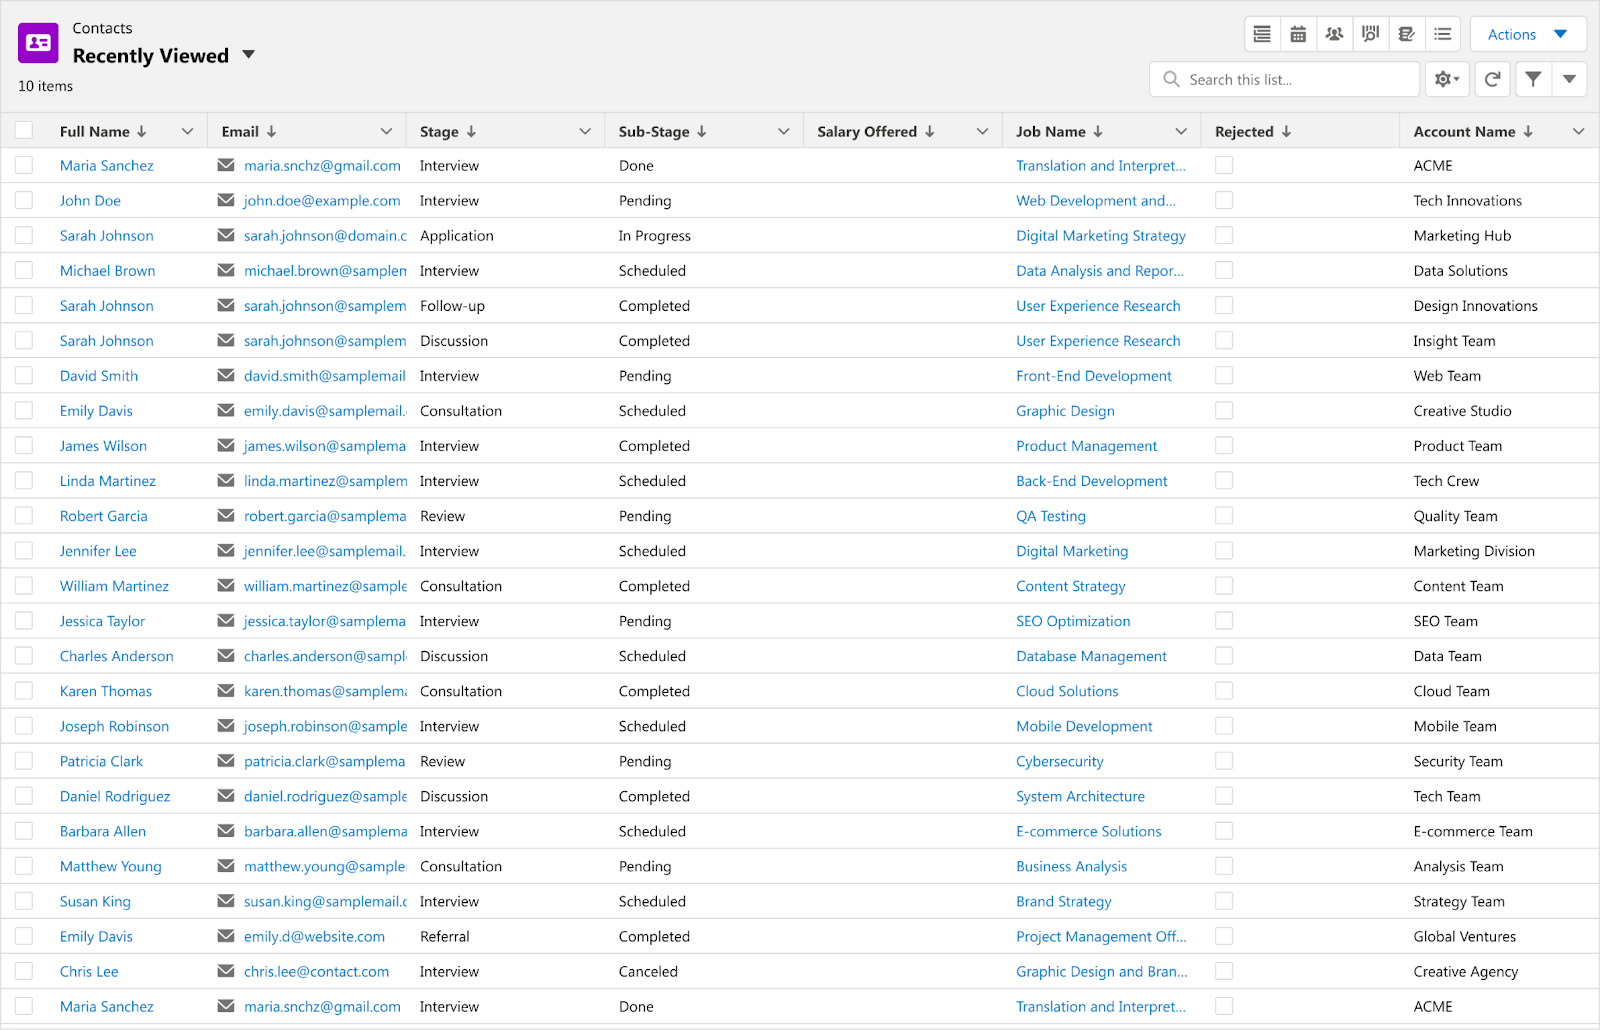Select all rows with header checkbox

[x=24, y=131]
